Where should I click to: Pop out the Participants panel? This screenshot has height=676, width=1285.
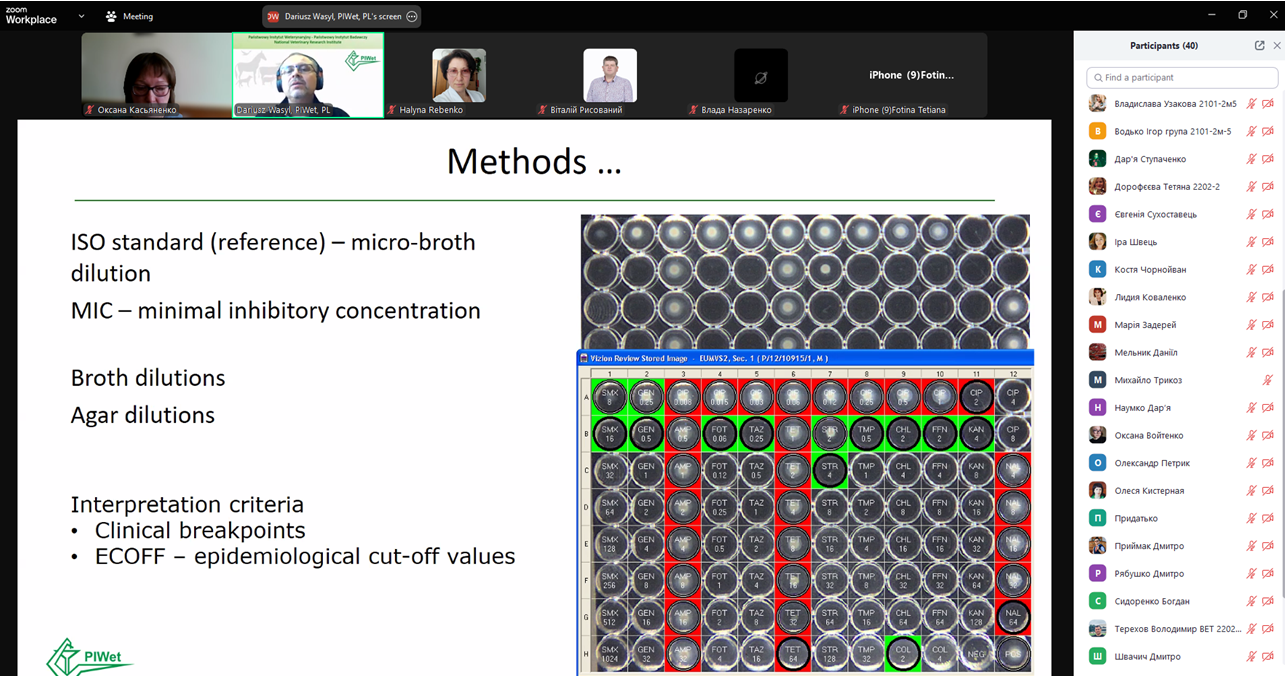coord(1259,46)
